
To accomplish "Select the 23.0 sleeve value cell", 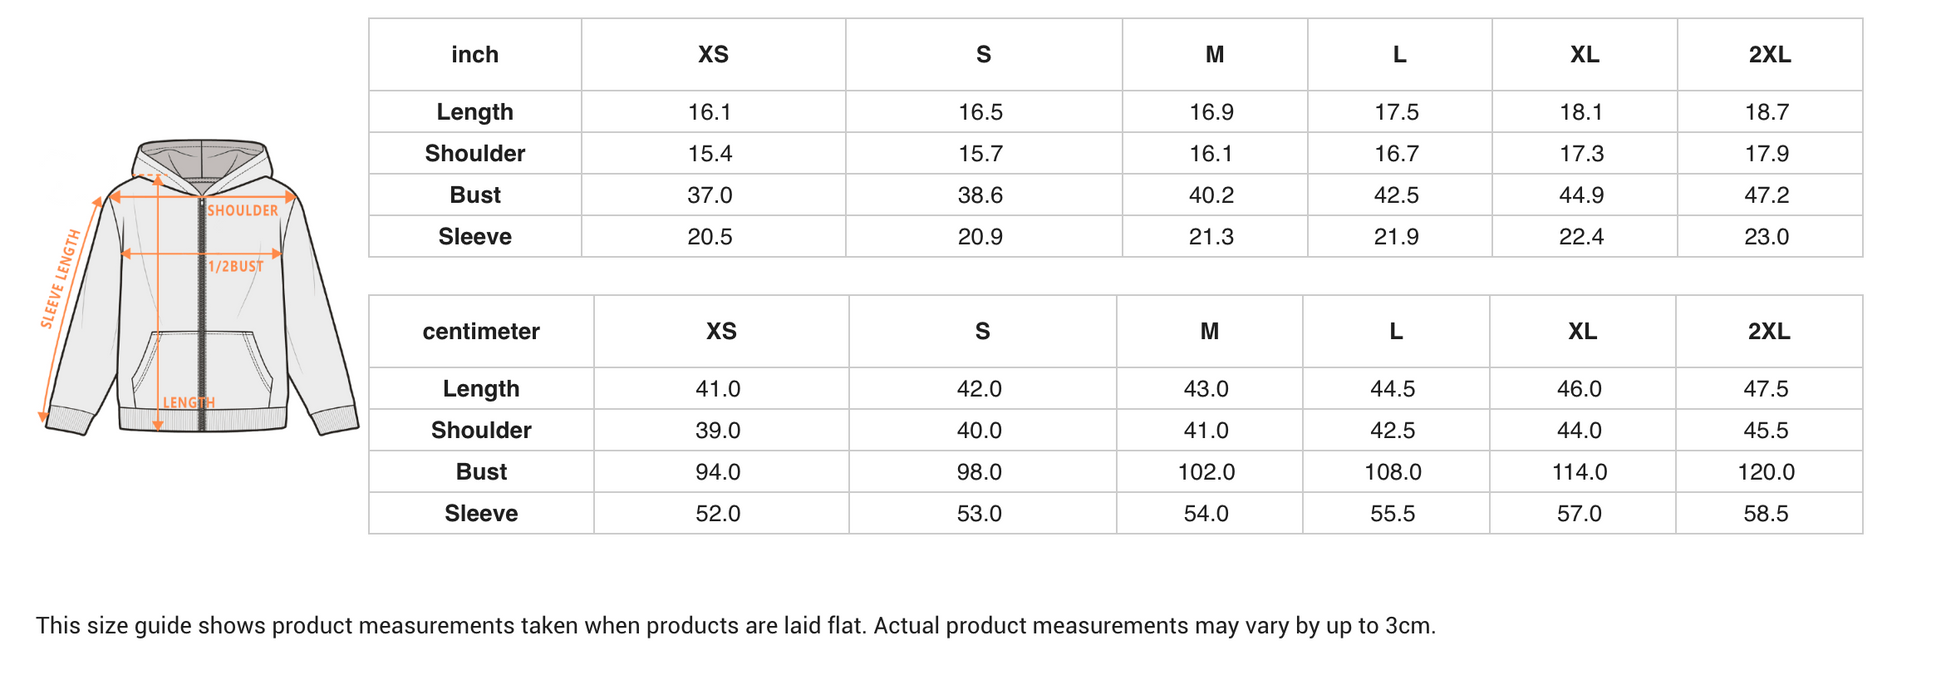I will [1767, 237].
